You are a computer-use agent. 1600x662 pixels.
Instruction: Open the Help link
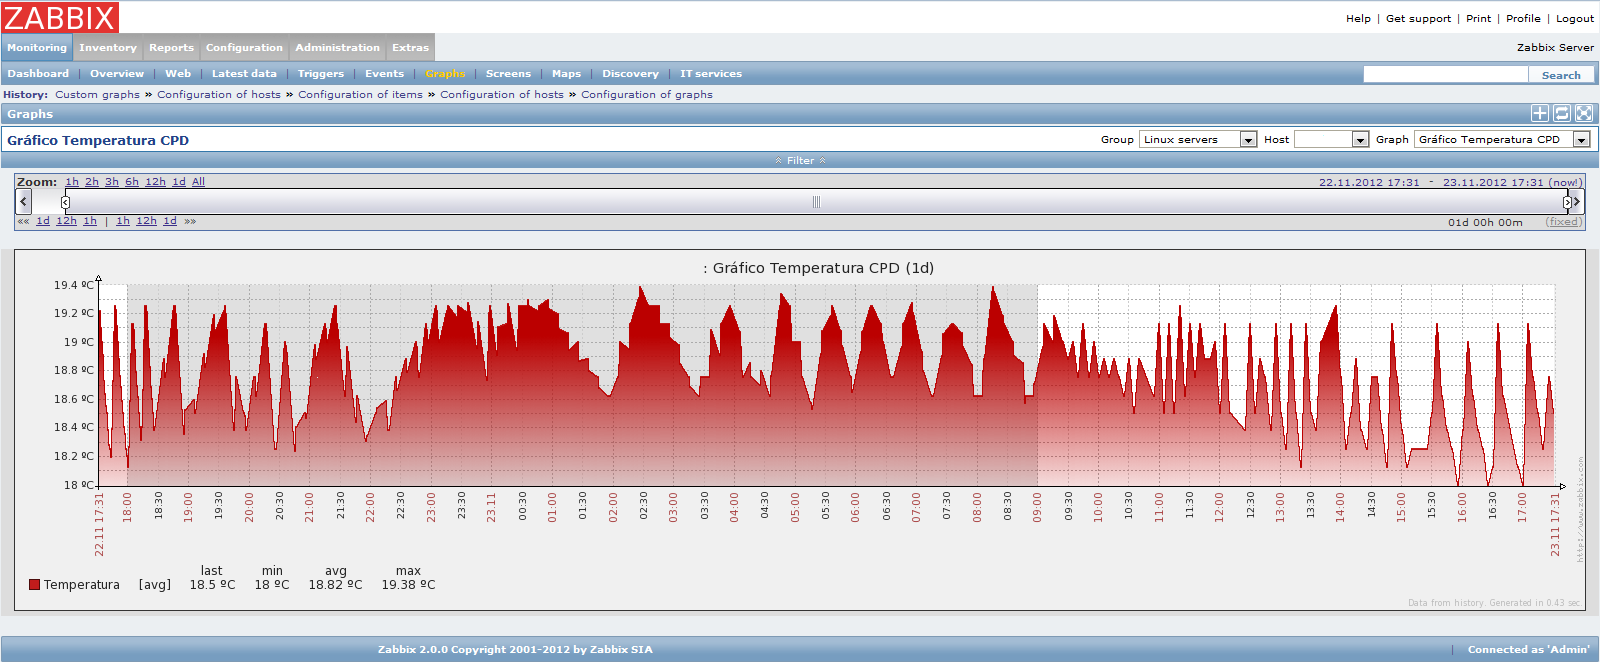1358,19
